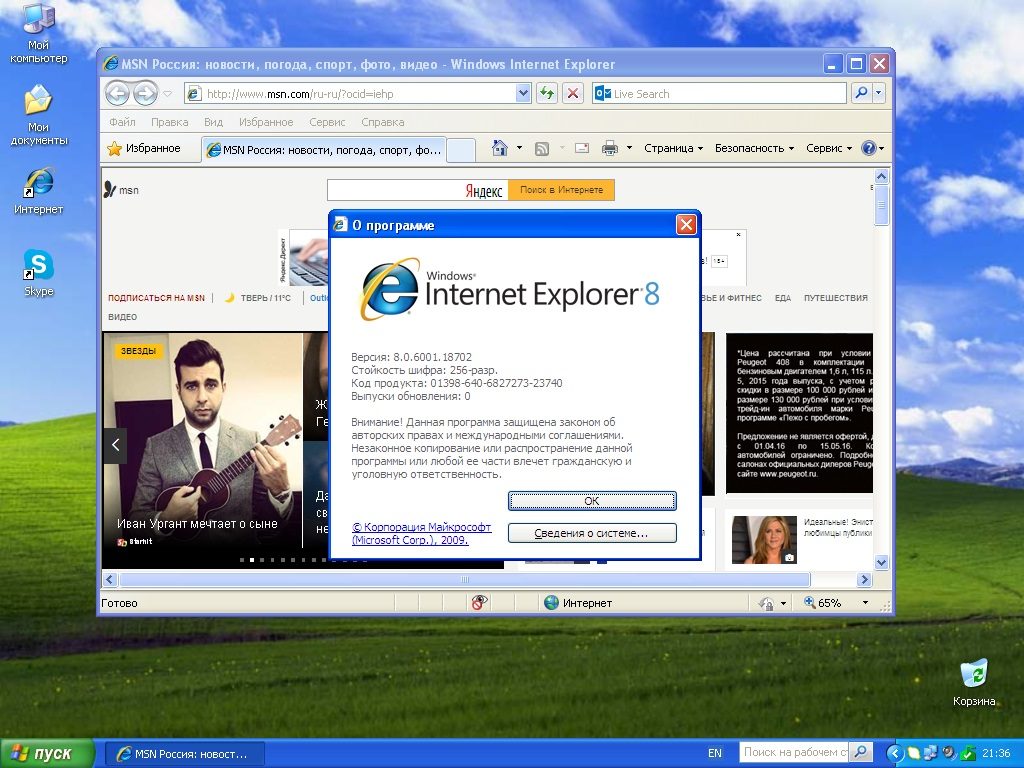Click the horizontal scrollbar left arrow
Viewport: 1024px width, 768px height.
click(x=110, y=579)
